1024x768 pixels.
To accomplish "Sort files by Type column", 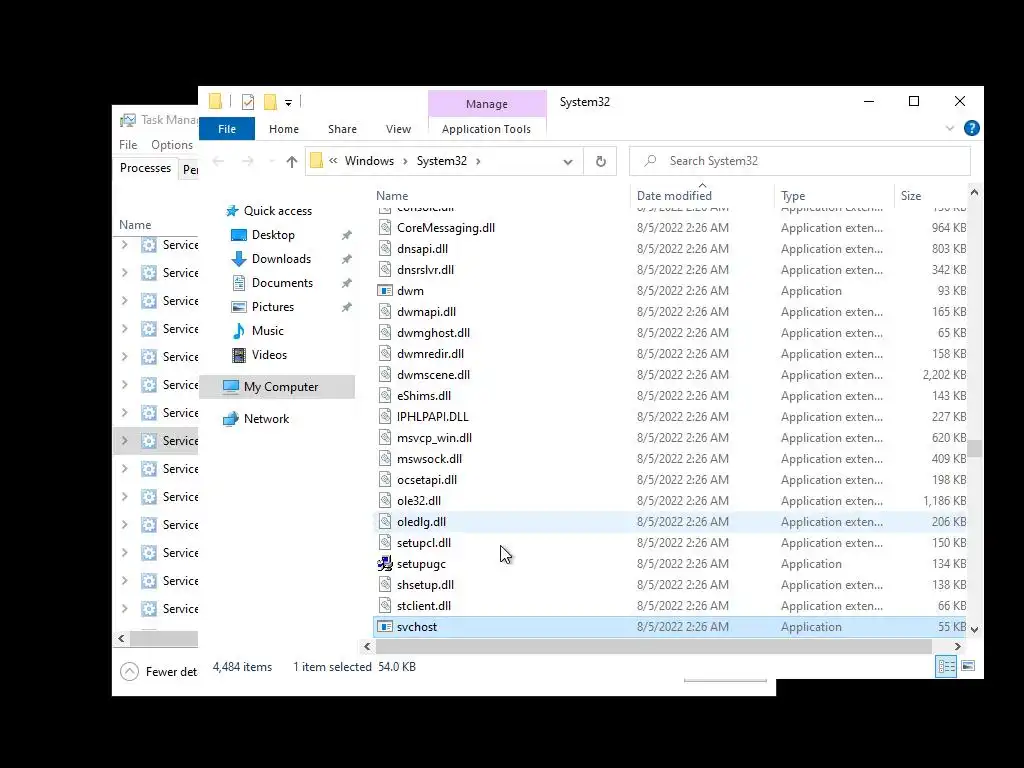I will coord(793,195).
